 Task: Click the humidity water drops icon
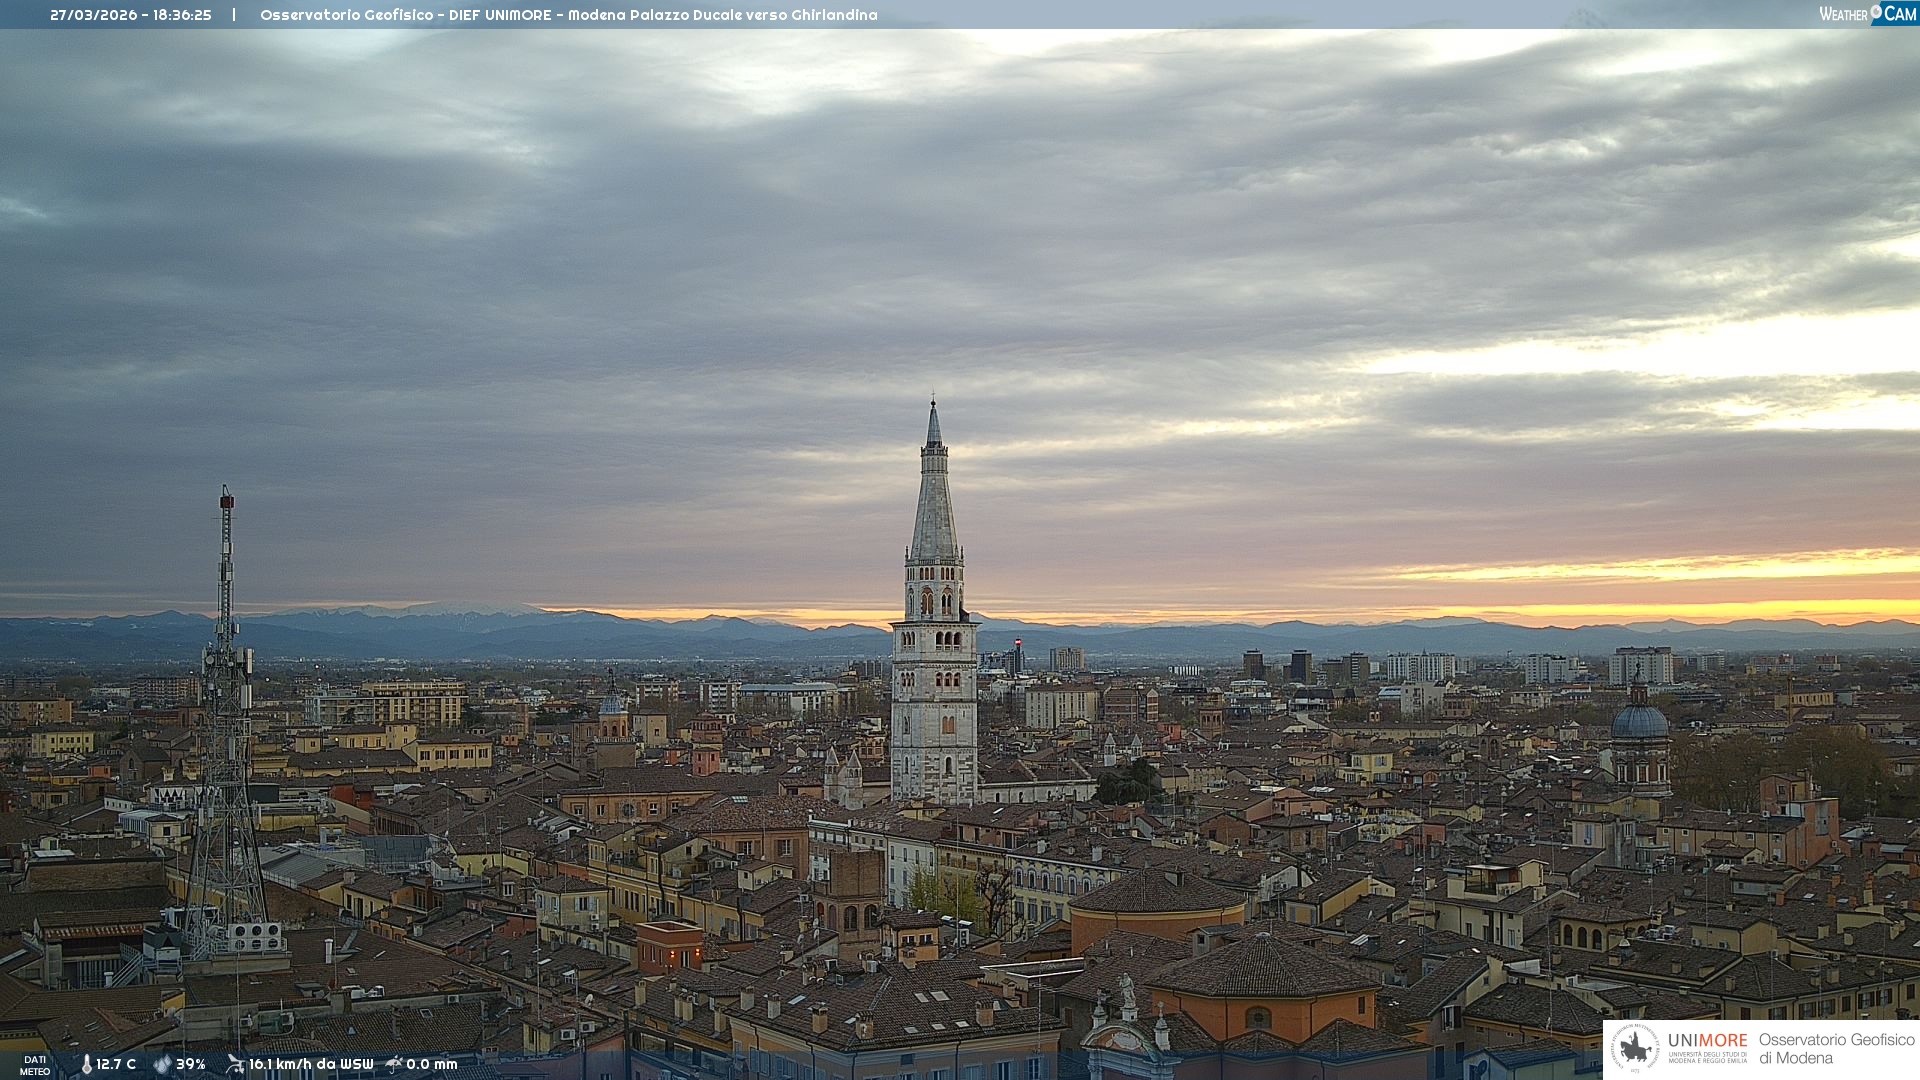pos(162,1064)
